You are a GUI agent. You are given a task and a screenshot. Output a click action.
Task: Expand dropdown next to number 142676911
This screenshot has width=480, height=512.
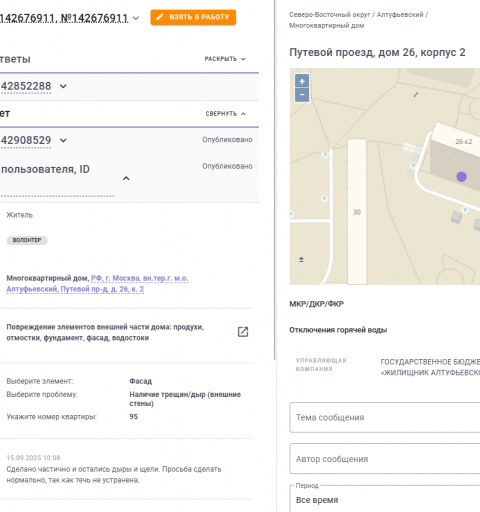(136, 18)
